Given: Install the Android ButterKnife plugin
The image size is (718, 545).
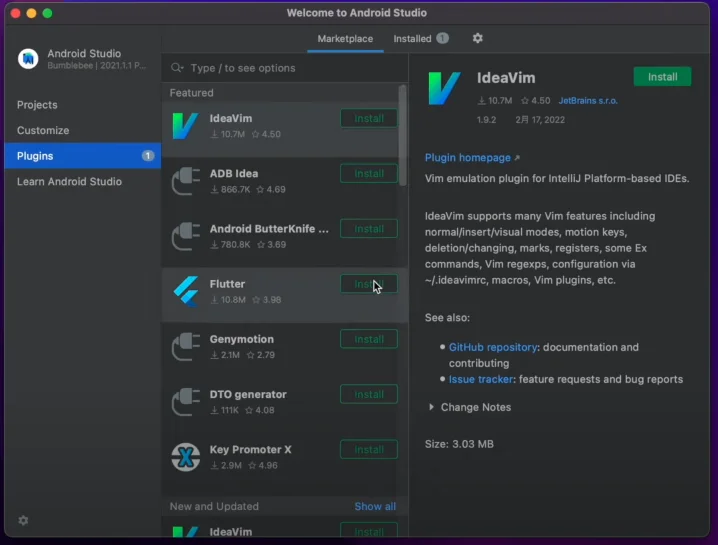Looking at the screenshot, I should pos(369,229).
